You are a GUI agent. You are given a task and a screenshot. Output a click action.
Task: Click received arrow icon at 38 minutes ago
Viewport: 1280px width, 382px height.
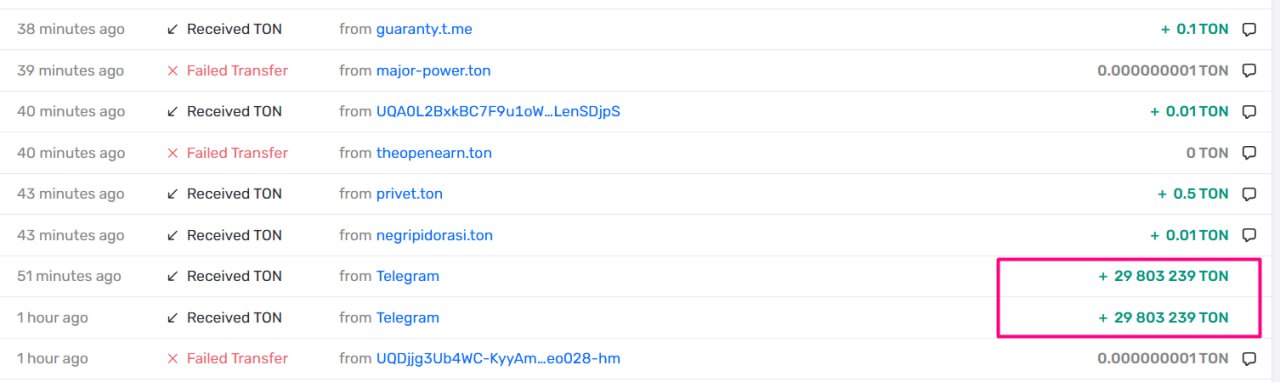coord(173,30)
